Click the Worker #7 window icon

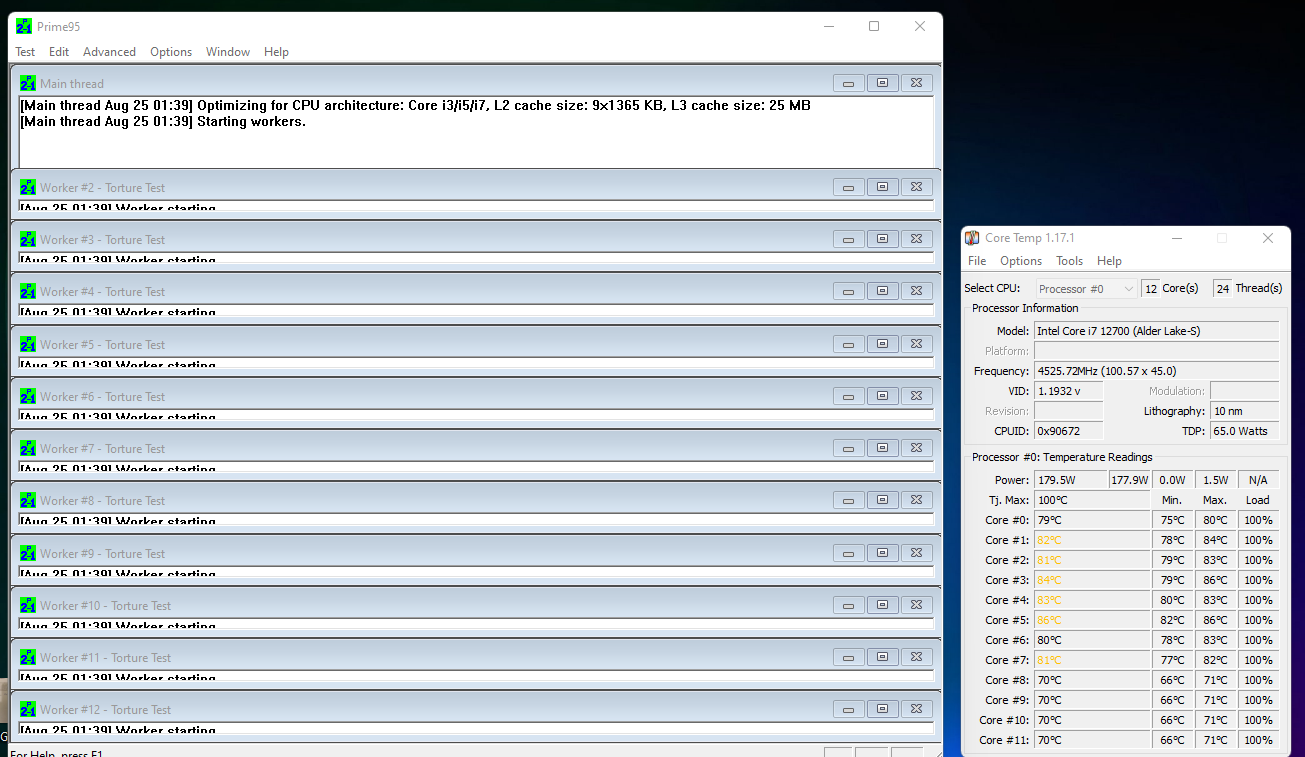pyautogui.click(x=28, y=449)
